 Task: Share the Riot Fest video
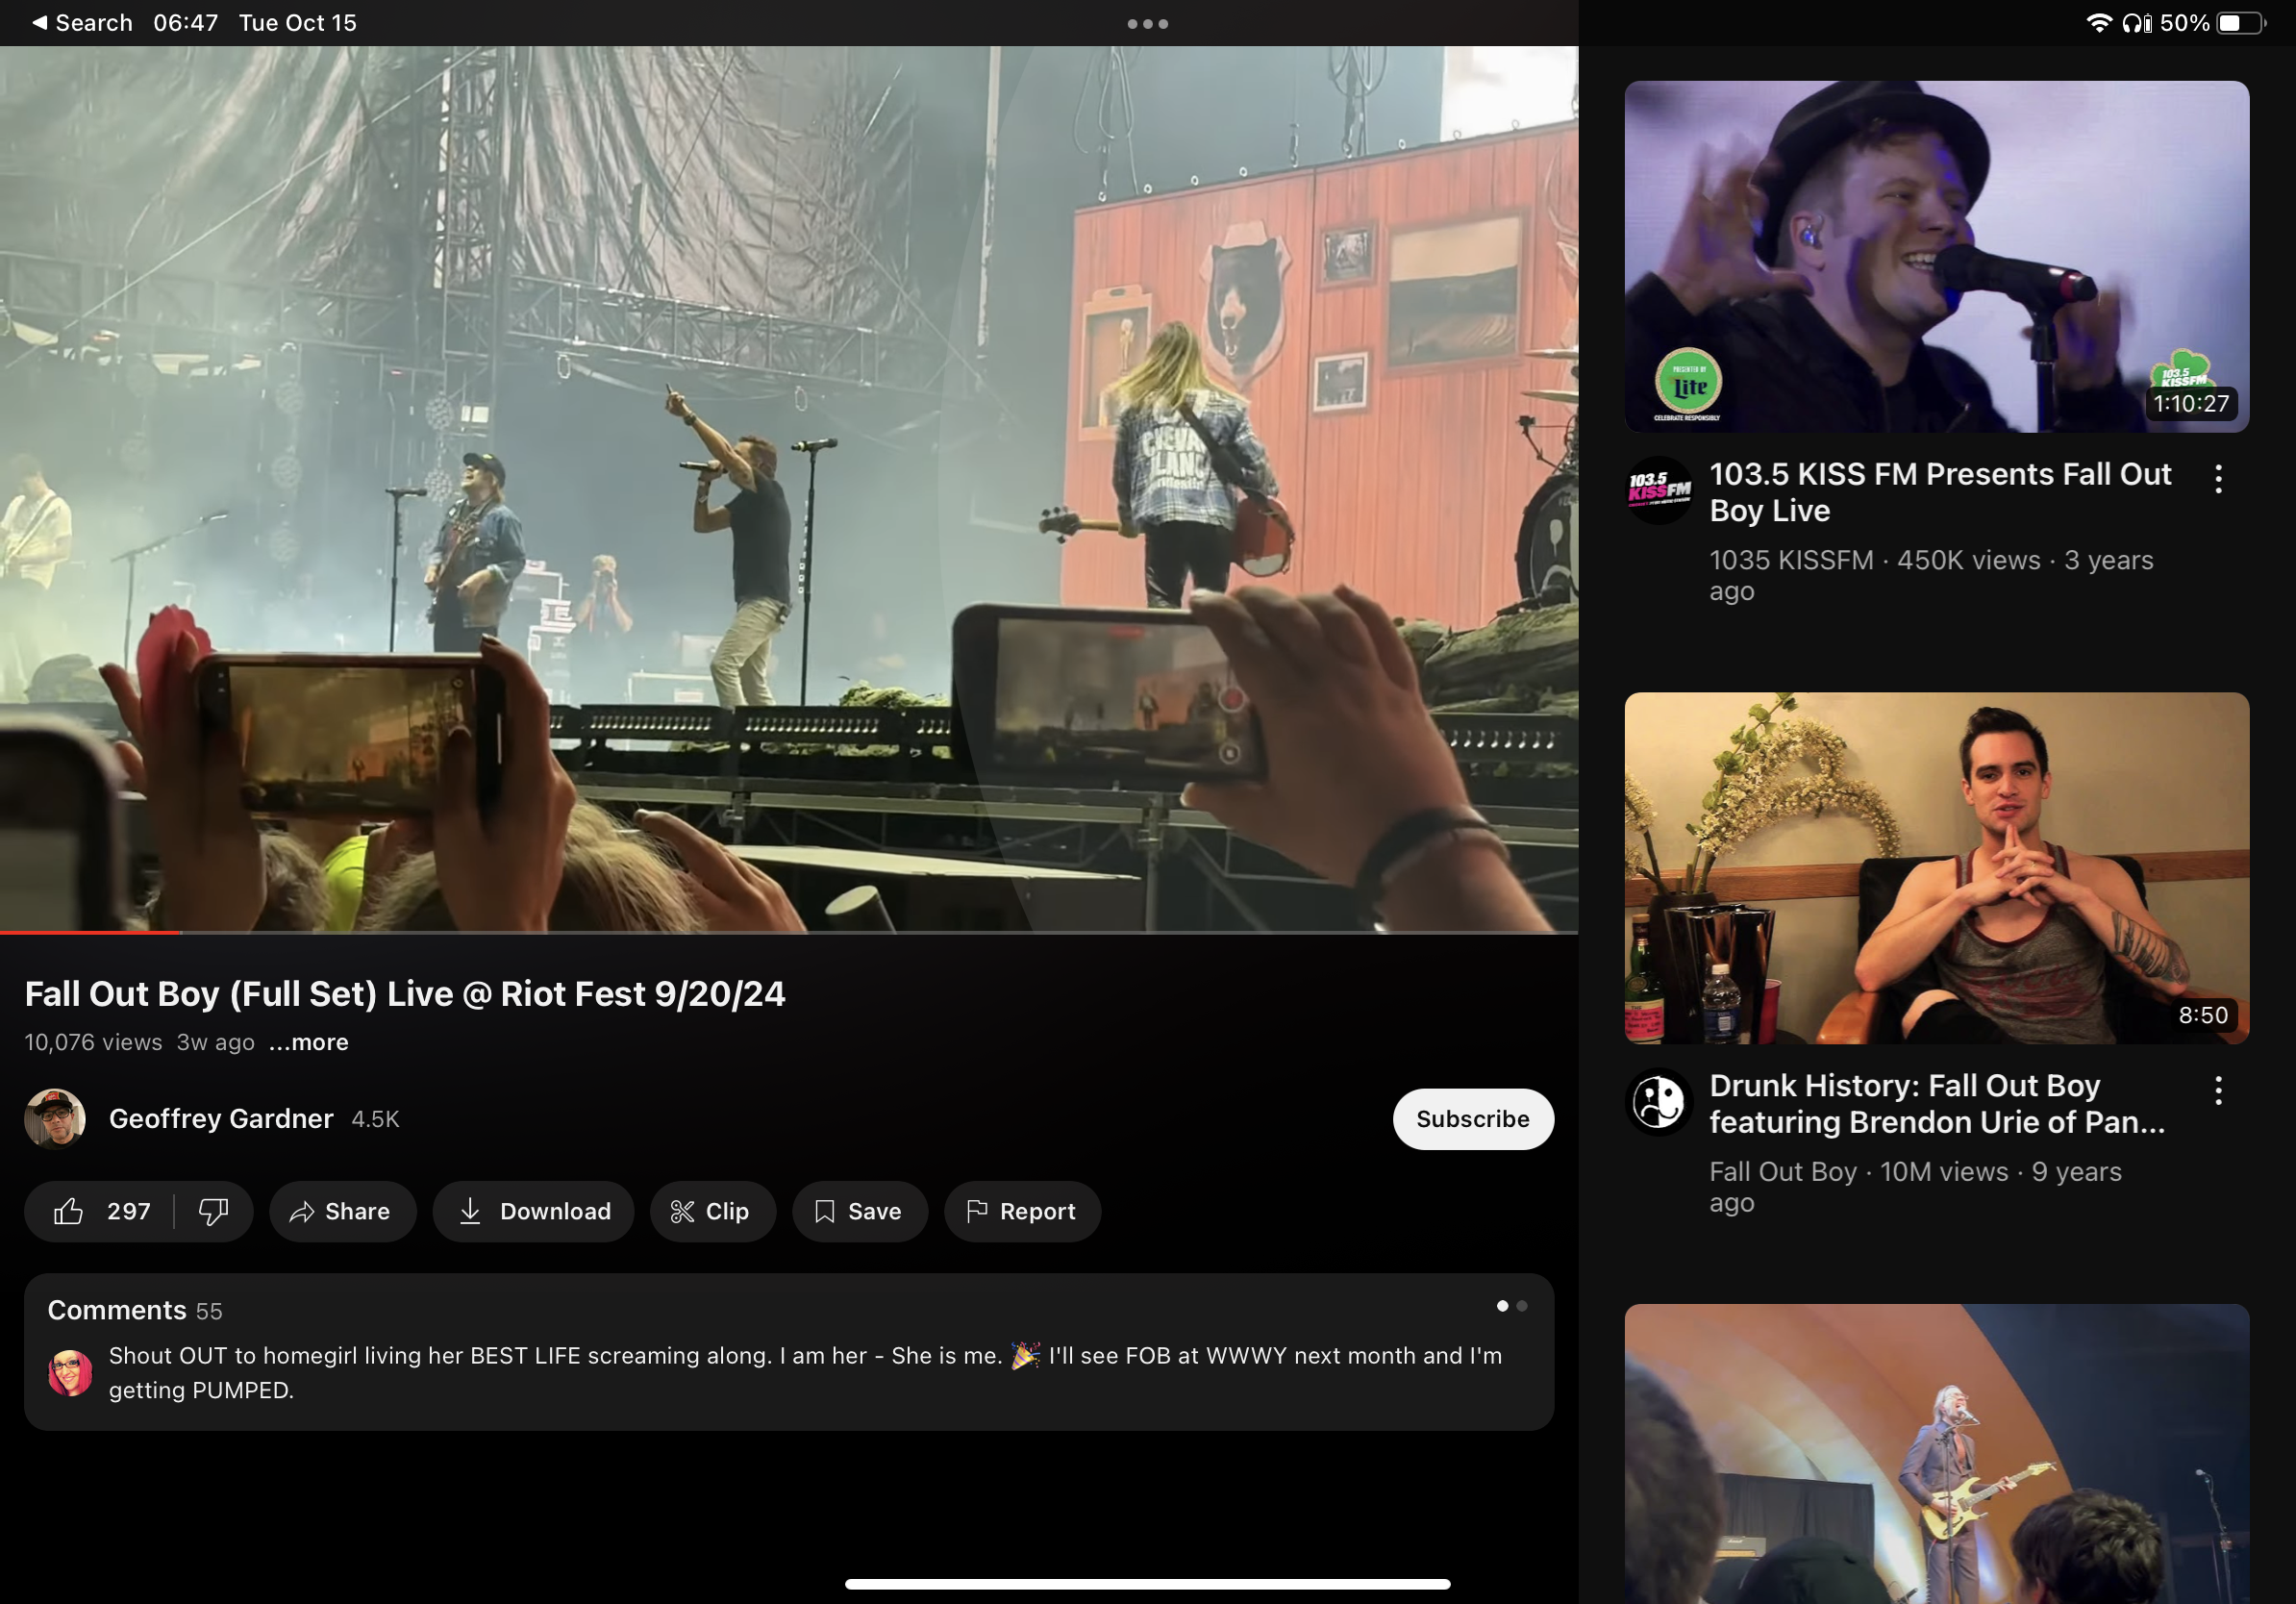[x=342, y=1211]
